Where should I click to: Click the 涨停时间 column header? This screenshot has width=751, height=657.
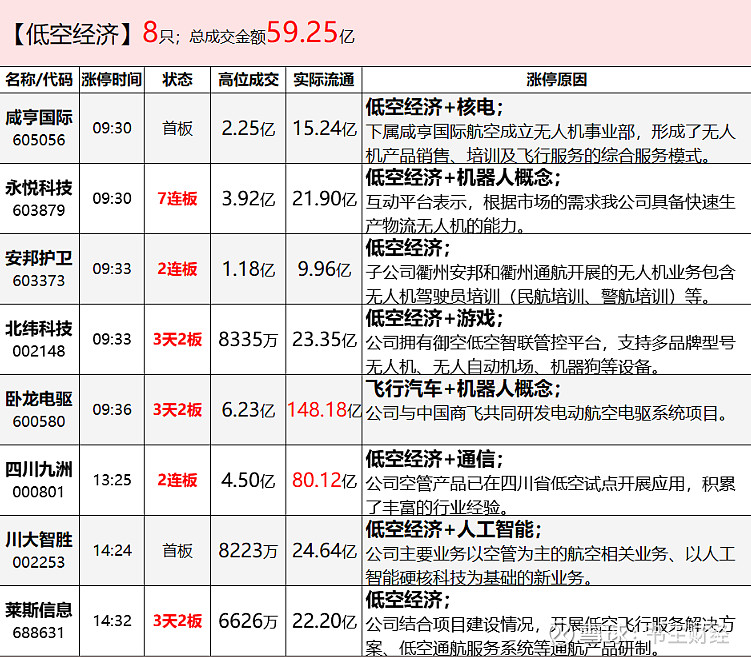click(x=112, y=79)
